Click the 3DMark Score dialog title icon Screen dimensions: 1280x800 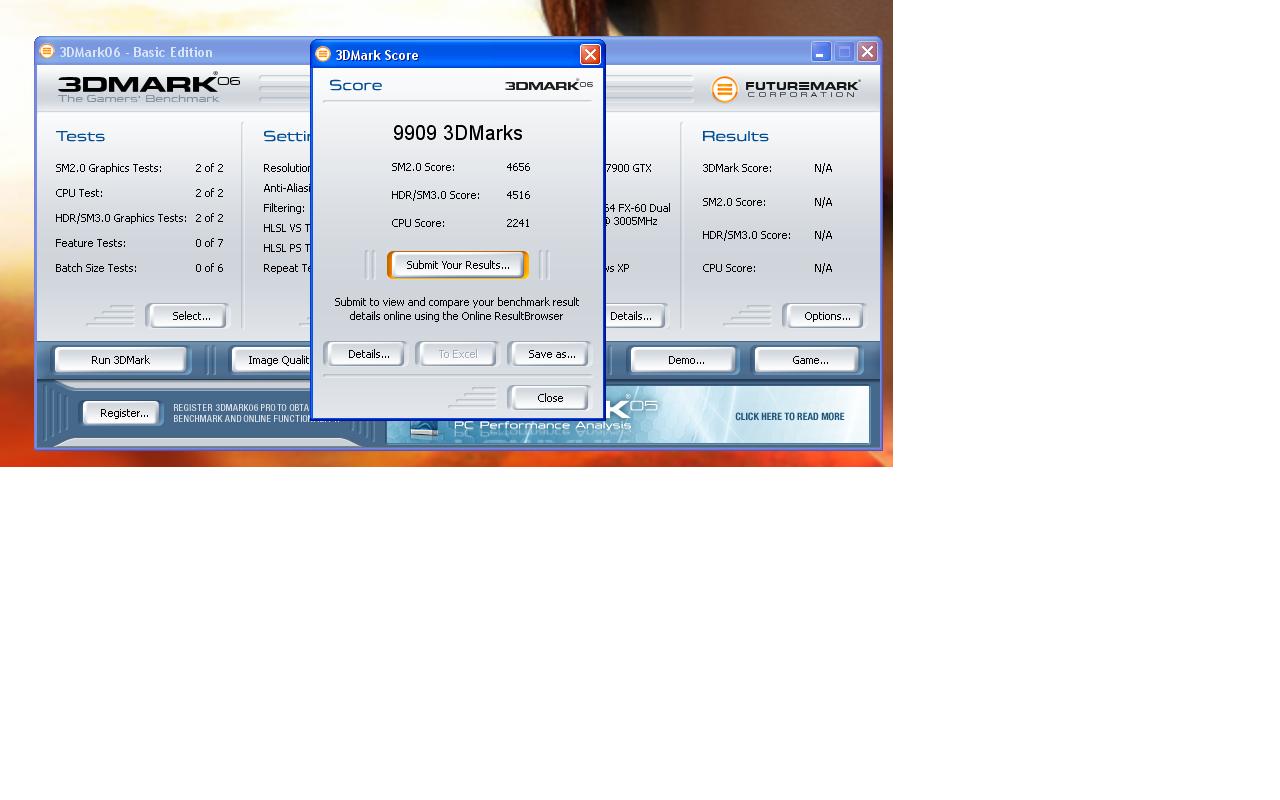pyautogui.click(x=323, y=55)
